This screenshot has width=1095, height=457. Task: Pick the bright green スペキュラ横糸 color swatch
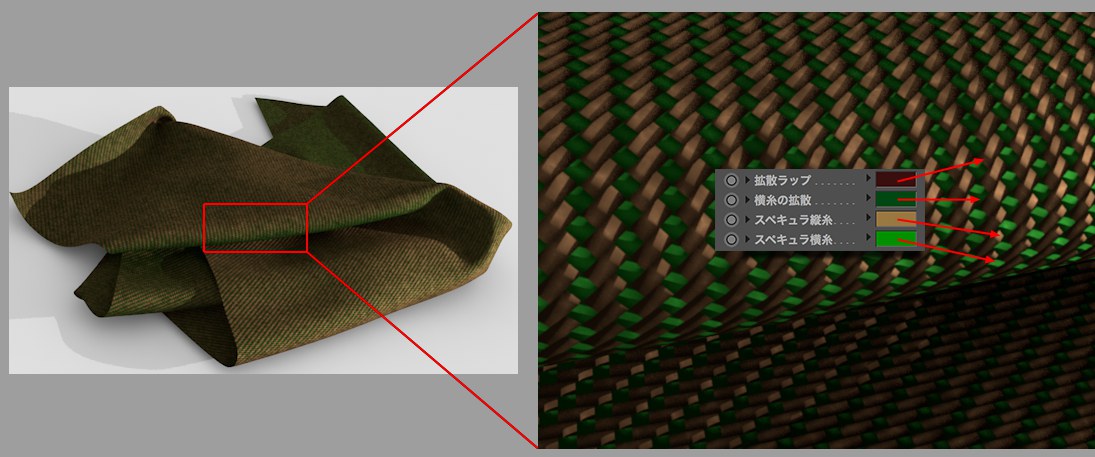pos(895,239)
